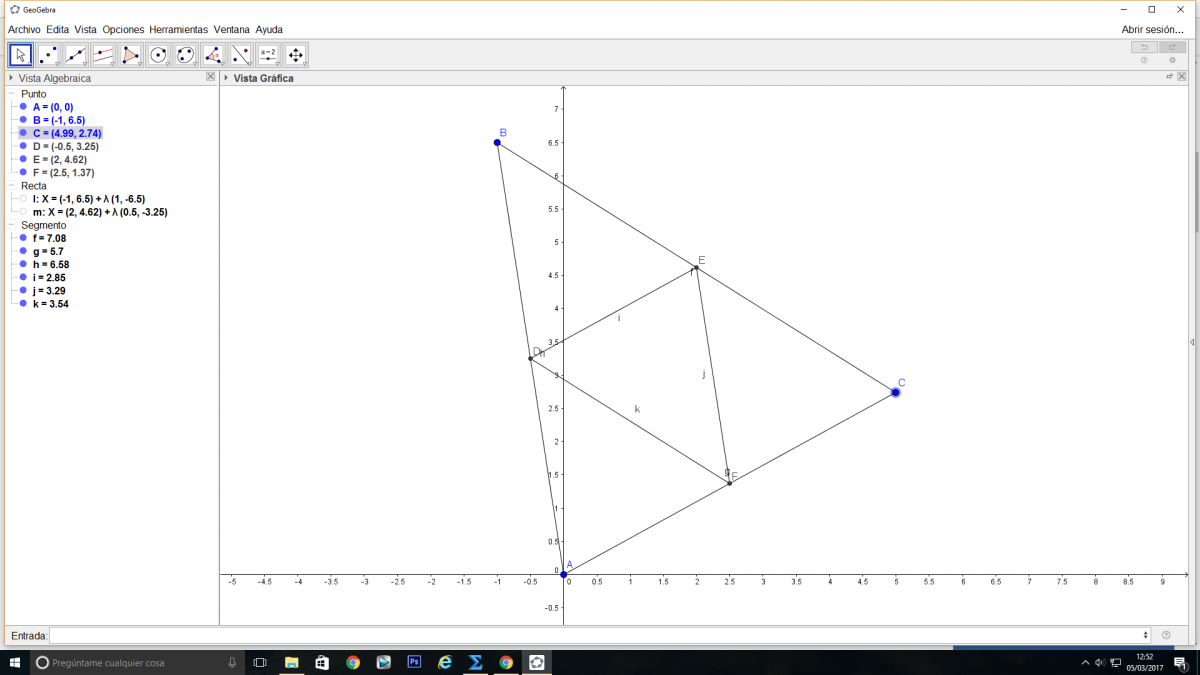1200x675 pixels.
Task: Click the Abrir sesión link
Action: tap(1152, 30)
